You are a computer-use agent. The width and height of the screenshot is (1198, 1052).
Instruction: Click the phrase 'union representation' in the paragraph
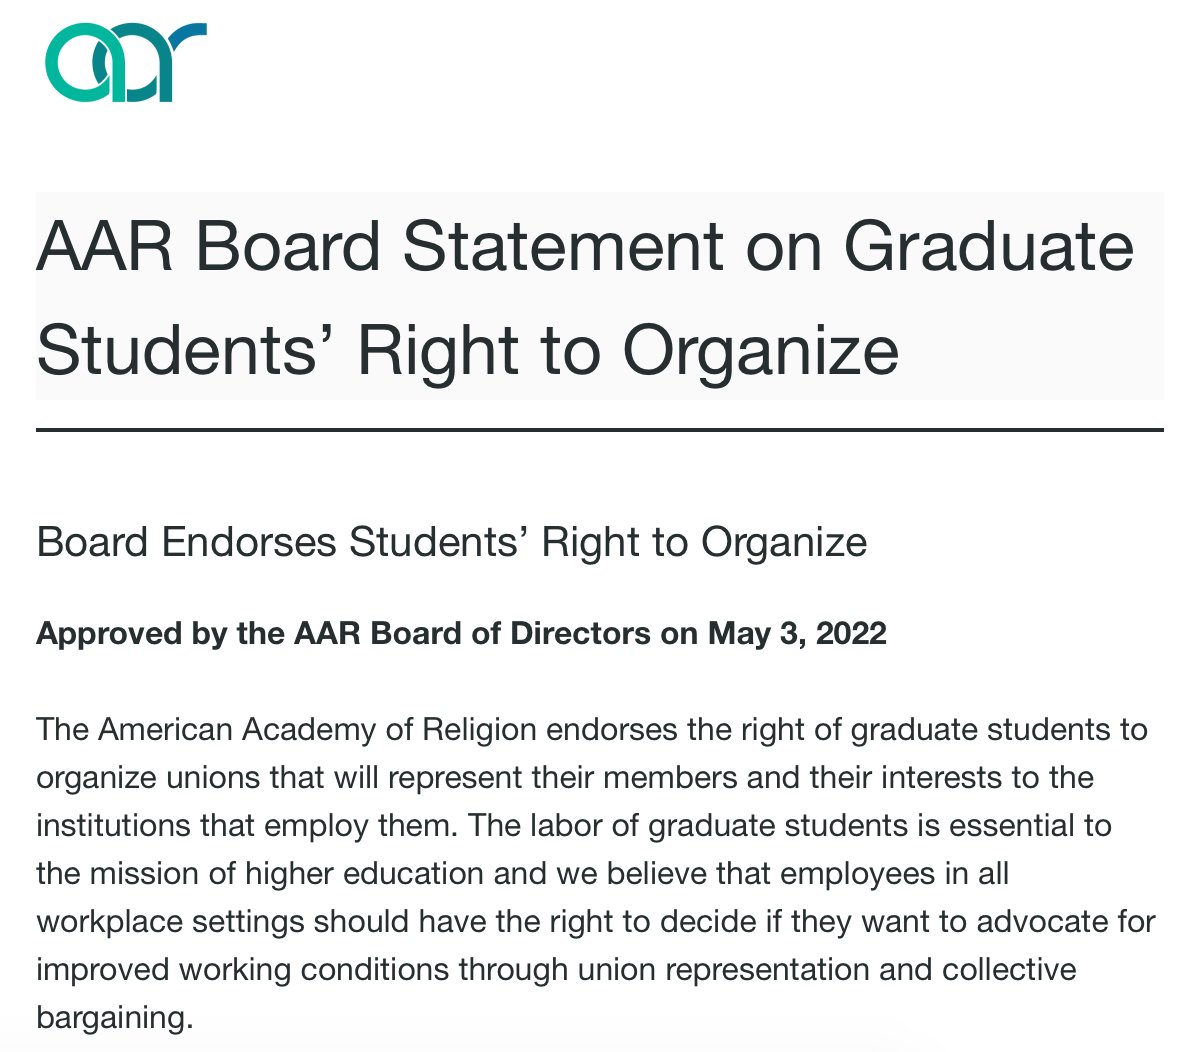coord(723,970)
